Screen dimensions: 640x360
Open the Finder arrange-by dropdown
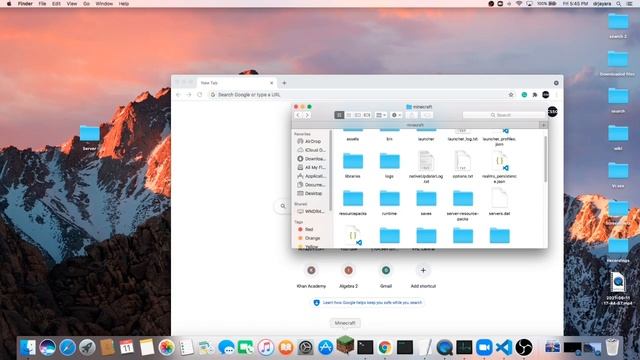(x=381, y=115)
